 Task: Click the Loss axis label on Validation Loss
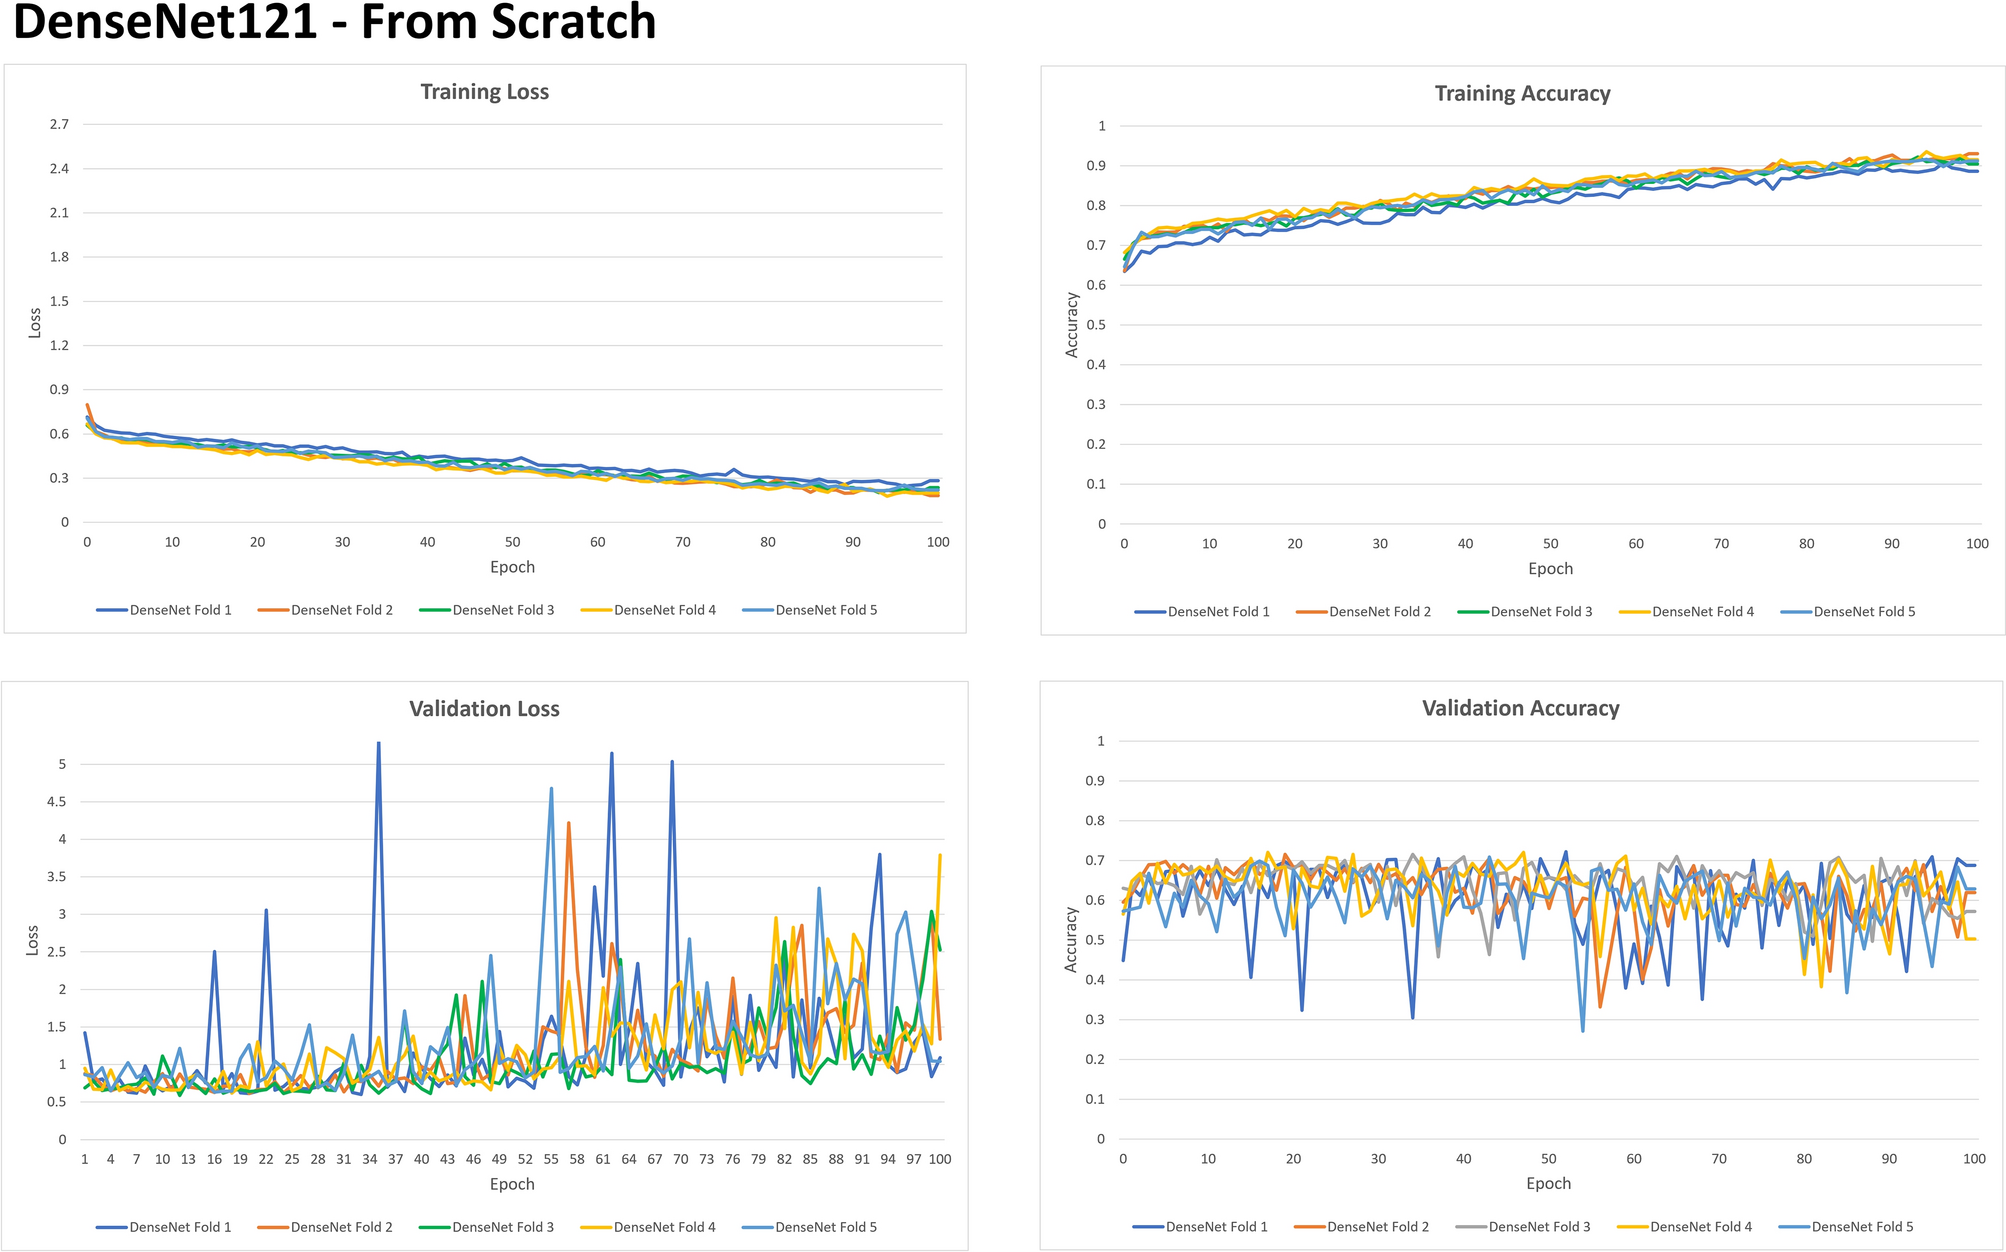click(32, 940)
